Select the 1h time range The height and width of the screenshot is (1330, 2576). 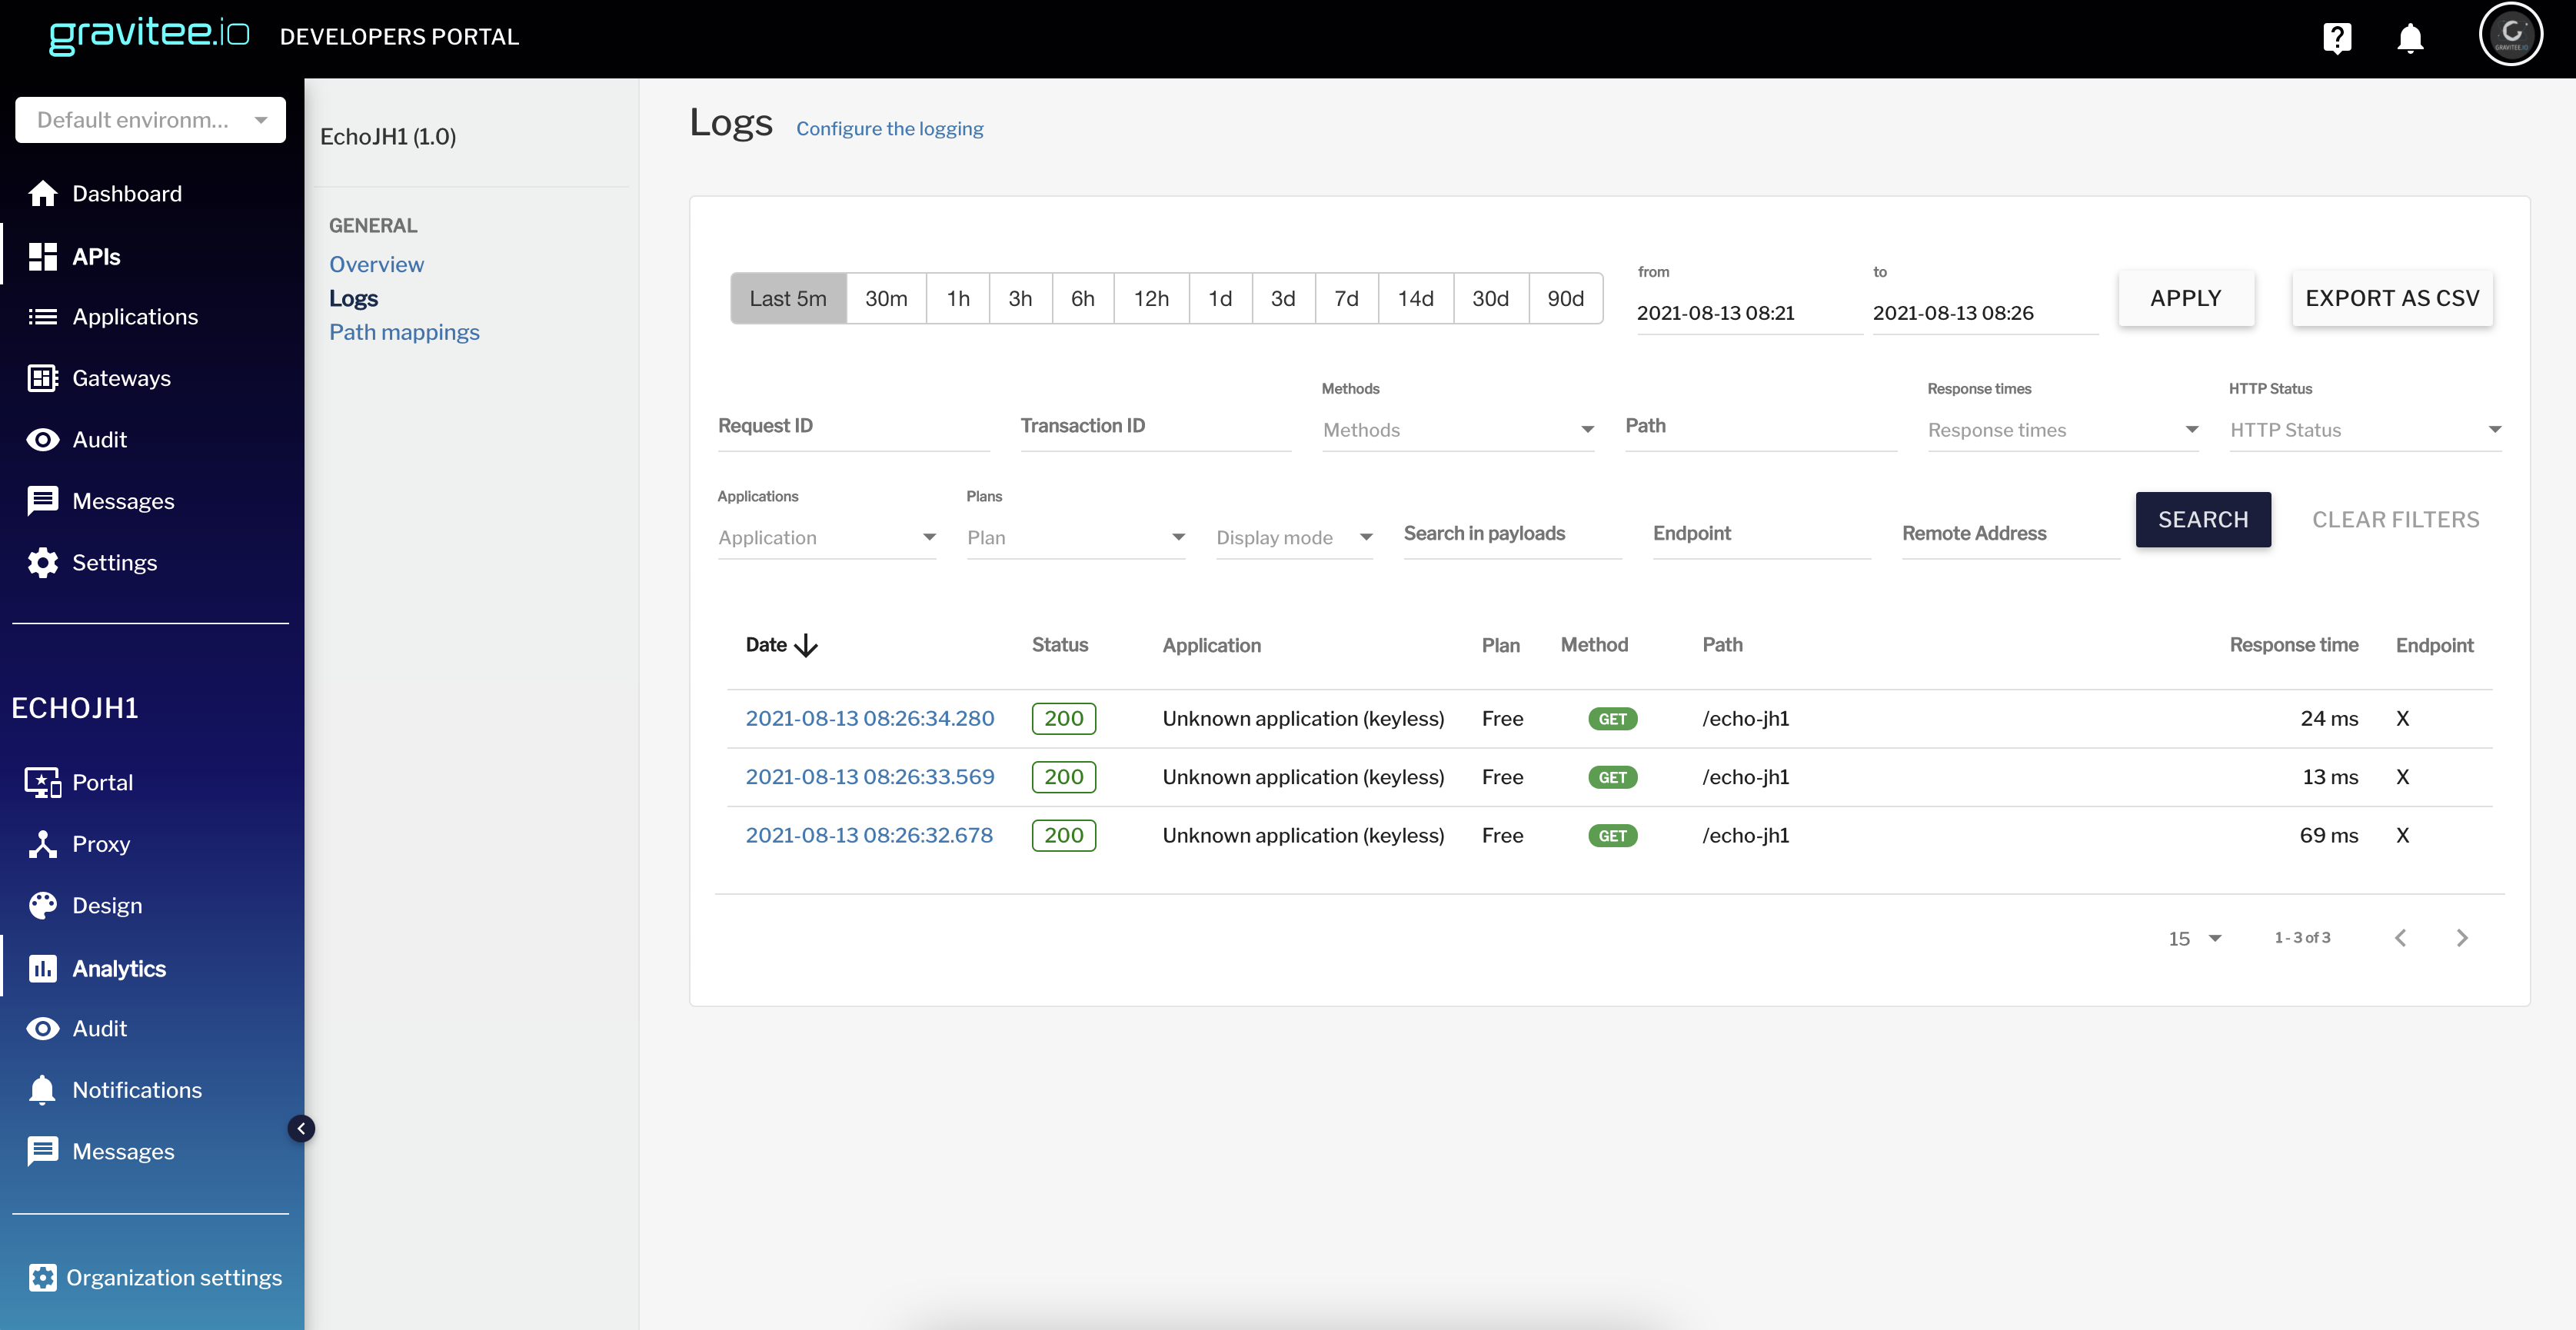958,298
